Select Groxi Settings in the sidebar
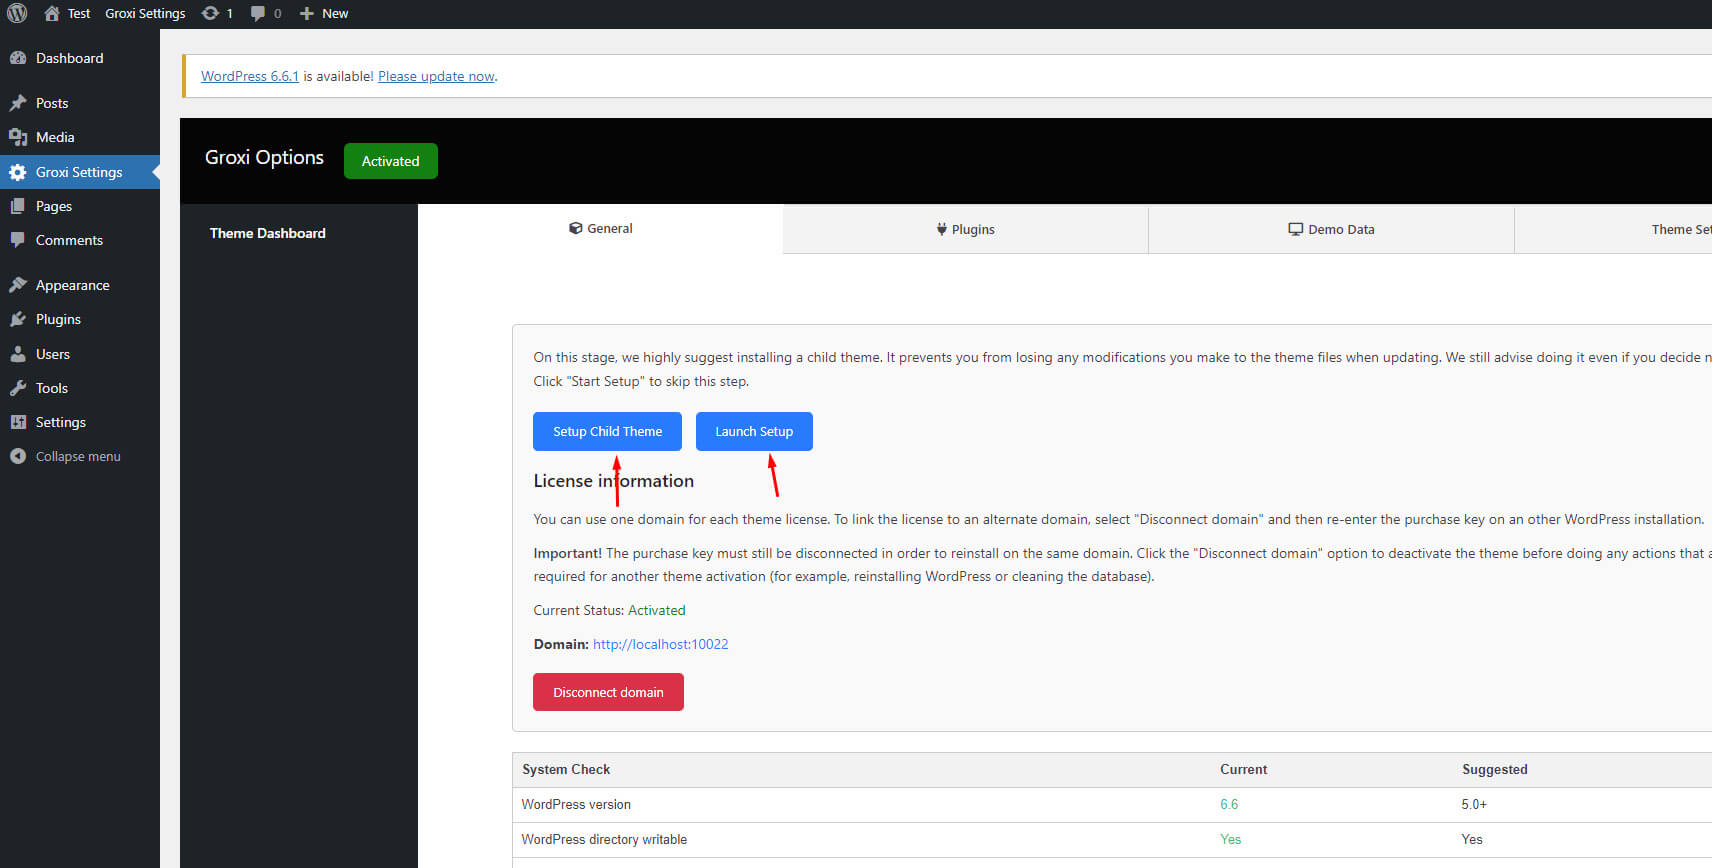 click(x=80, y=172)
